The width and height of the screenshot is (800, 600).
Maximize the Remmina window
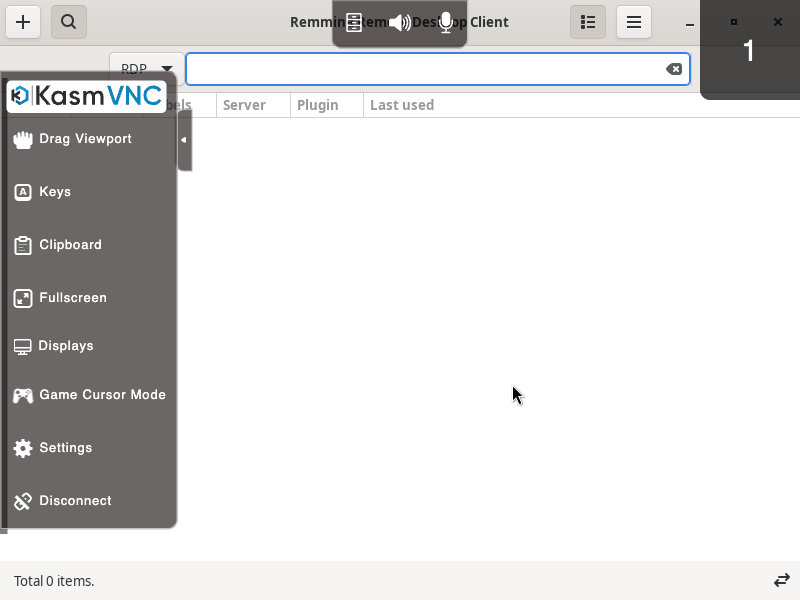point(734,22)
